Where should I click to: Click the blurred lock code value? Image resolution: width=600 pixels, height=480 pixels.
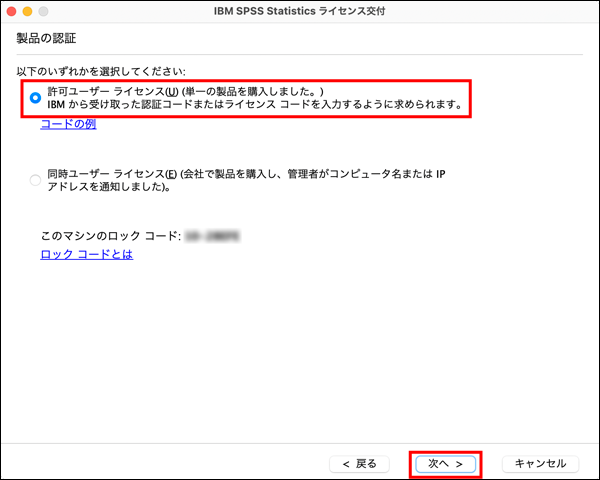pos(215,236)
